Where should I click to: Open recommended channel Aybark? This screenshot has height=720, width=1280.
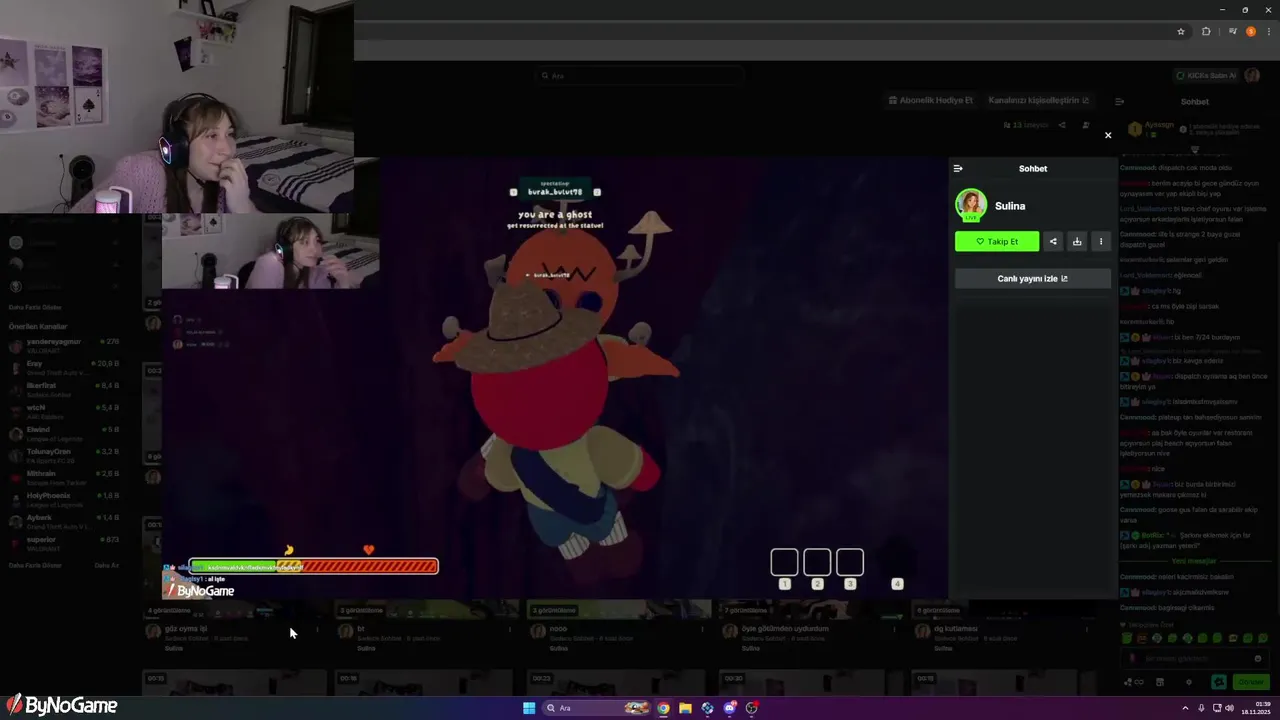pos(64,521)
